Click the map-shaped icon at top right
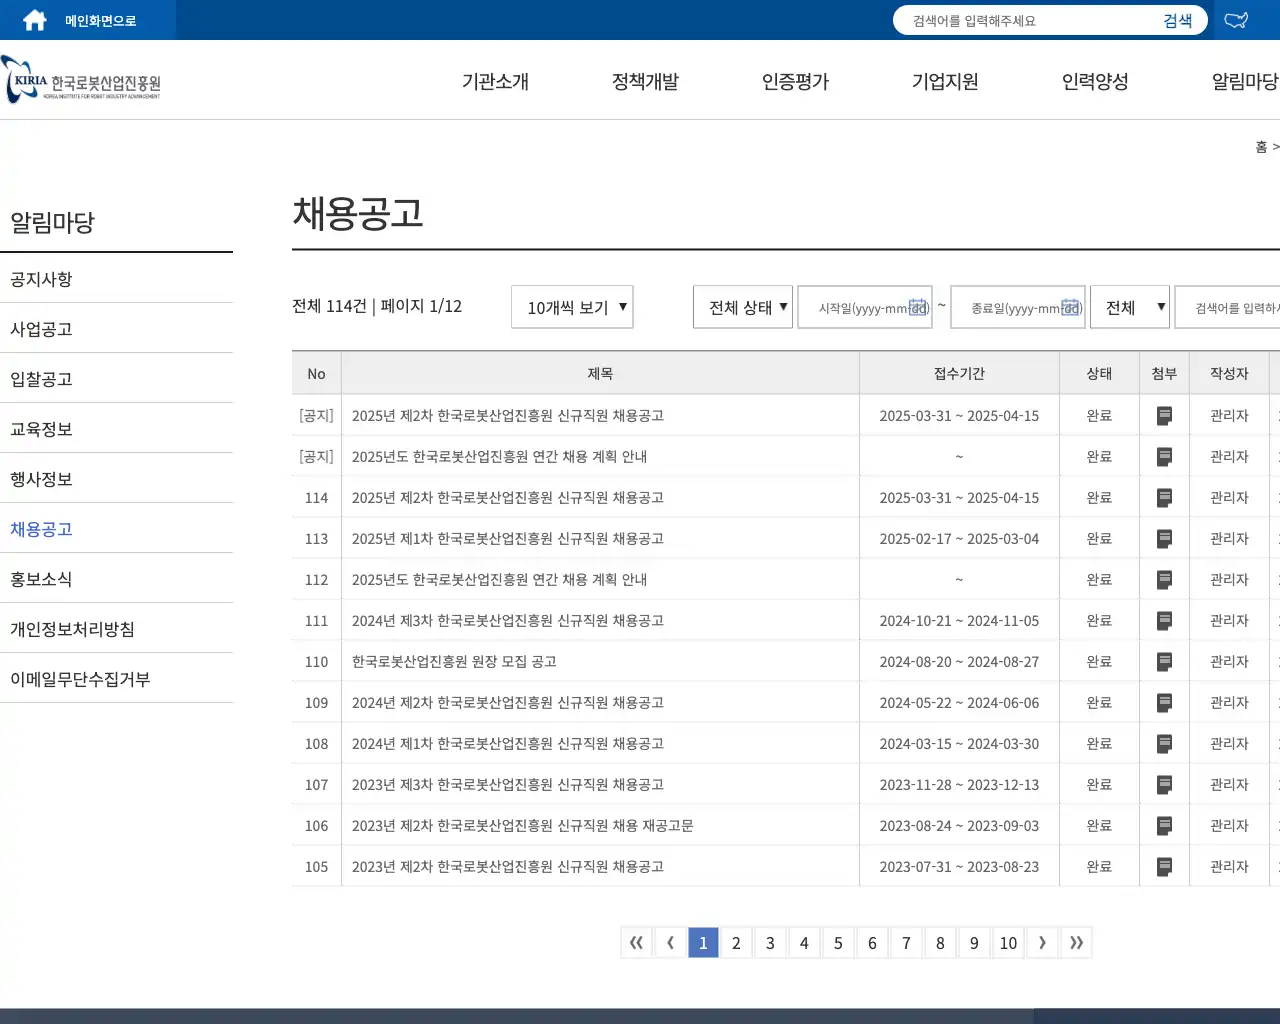1280x1024 pixels. point(1236,19)
